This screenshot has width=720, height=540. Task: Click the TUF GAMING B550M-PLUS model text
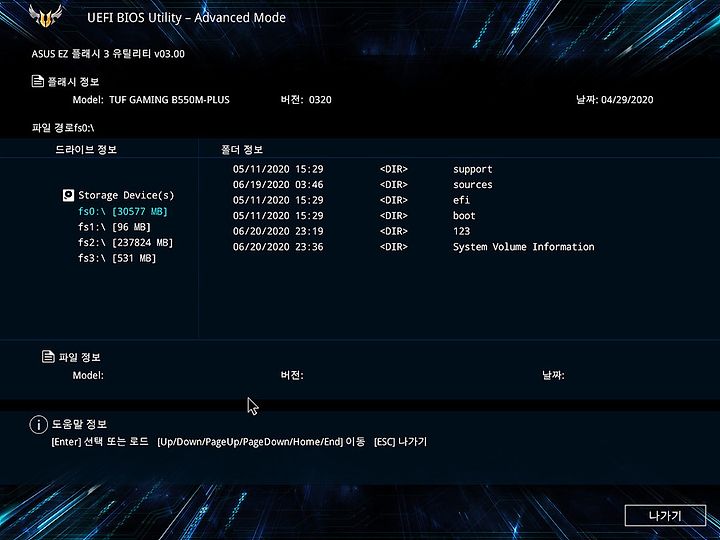coord(169,100)
